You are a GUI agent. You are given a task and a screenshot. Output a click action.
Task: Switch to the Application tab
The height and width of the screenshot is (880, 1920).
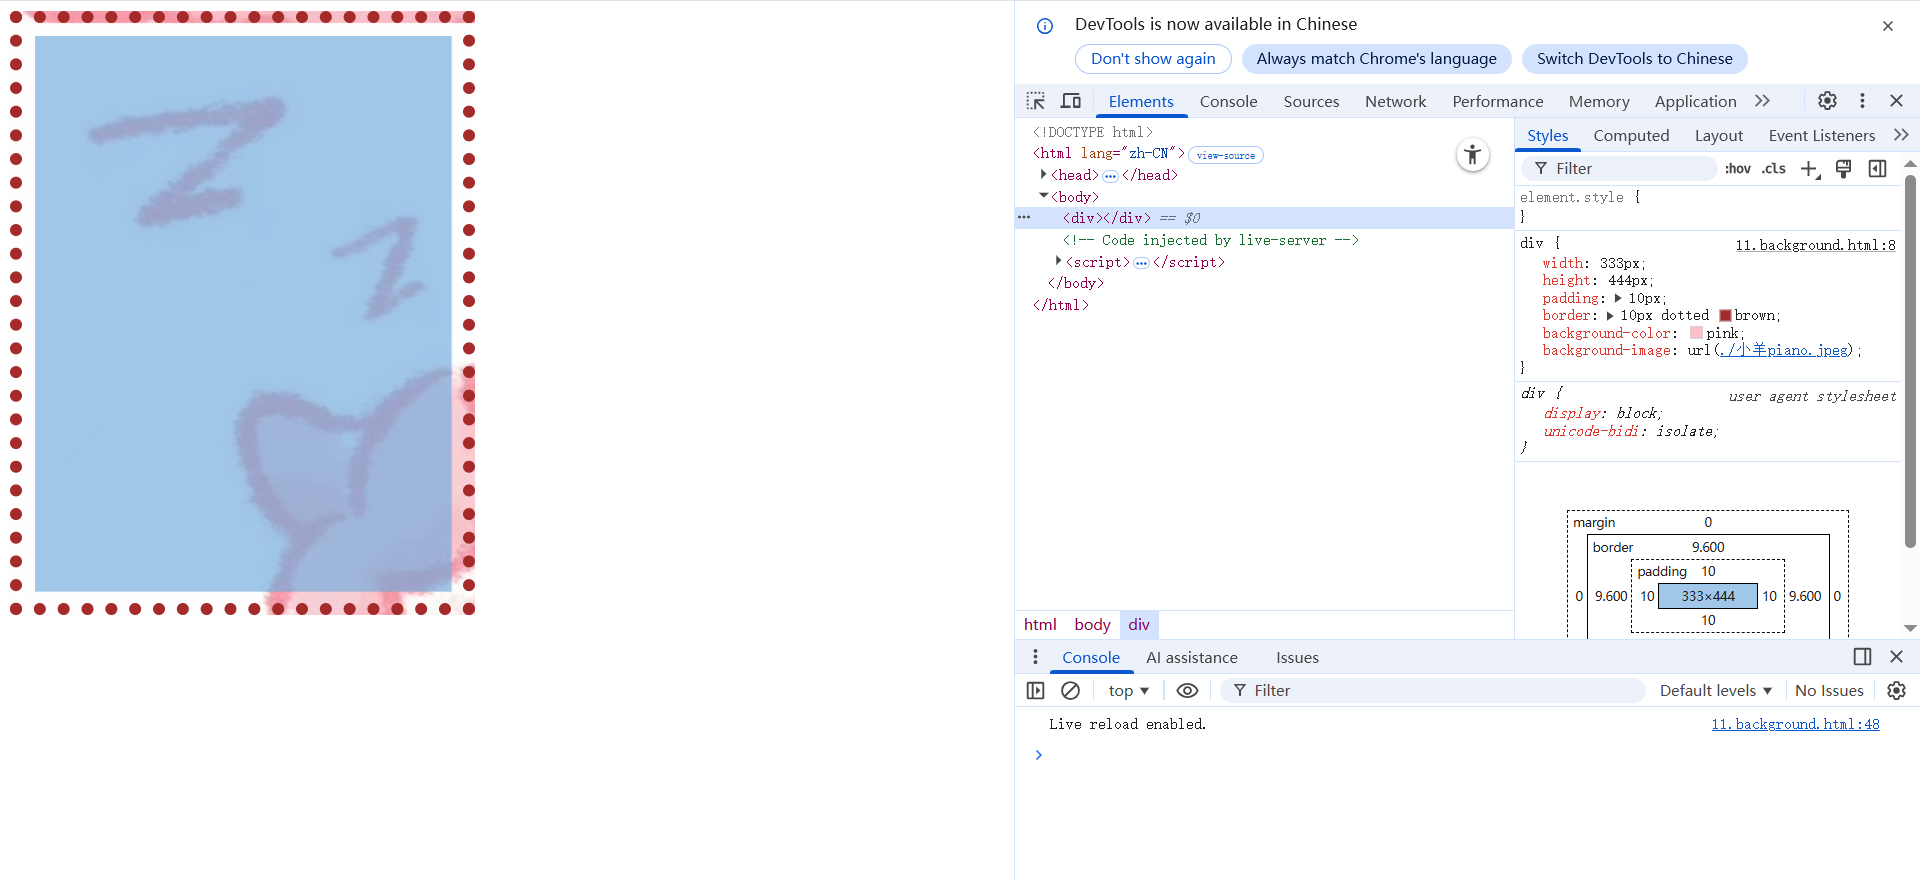1695,102
